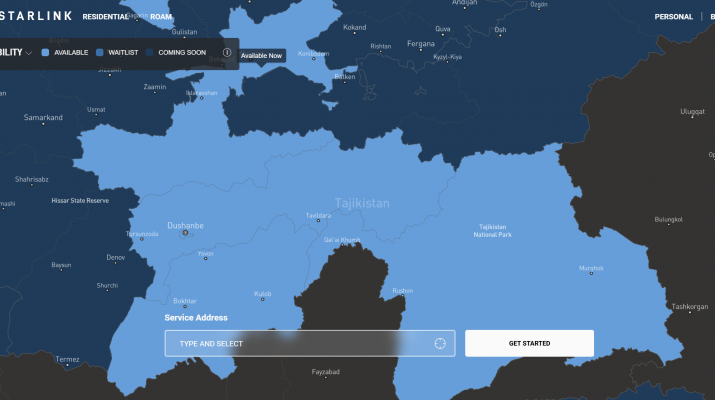Click the Coming Soon legend swatch
The height and width of the screenshot is (400, 715).
coord(150,52)
